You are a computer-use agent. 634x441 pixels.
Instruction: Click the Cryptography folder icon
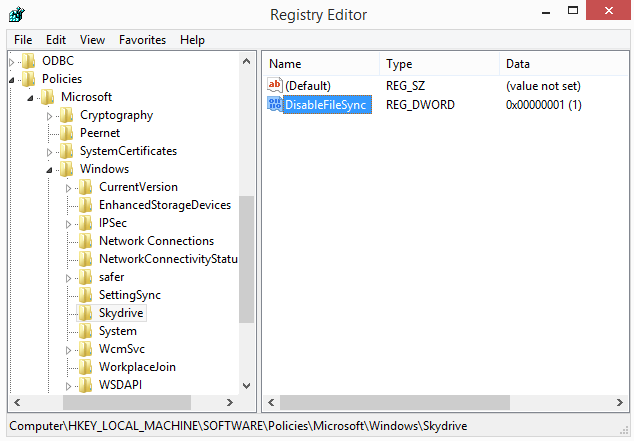pyautogui.click(x=66, y=116)
